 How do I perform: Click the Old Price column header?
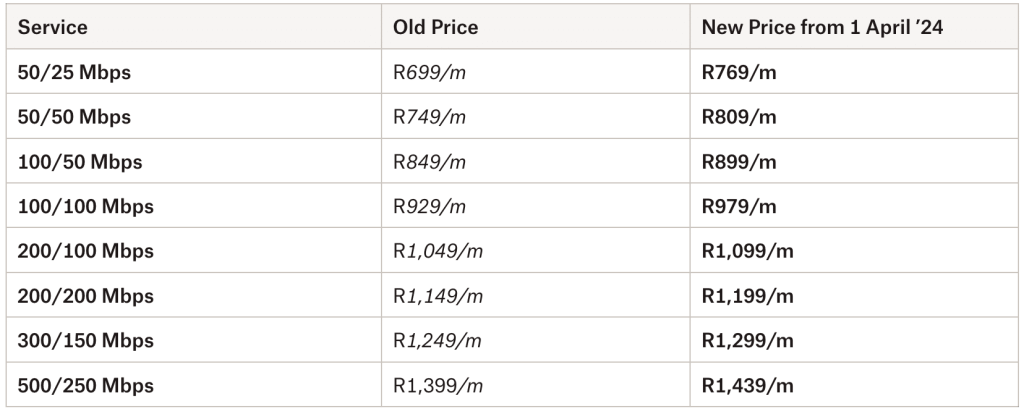click(435, 28)
